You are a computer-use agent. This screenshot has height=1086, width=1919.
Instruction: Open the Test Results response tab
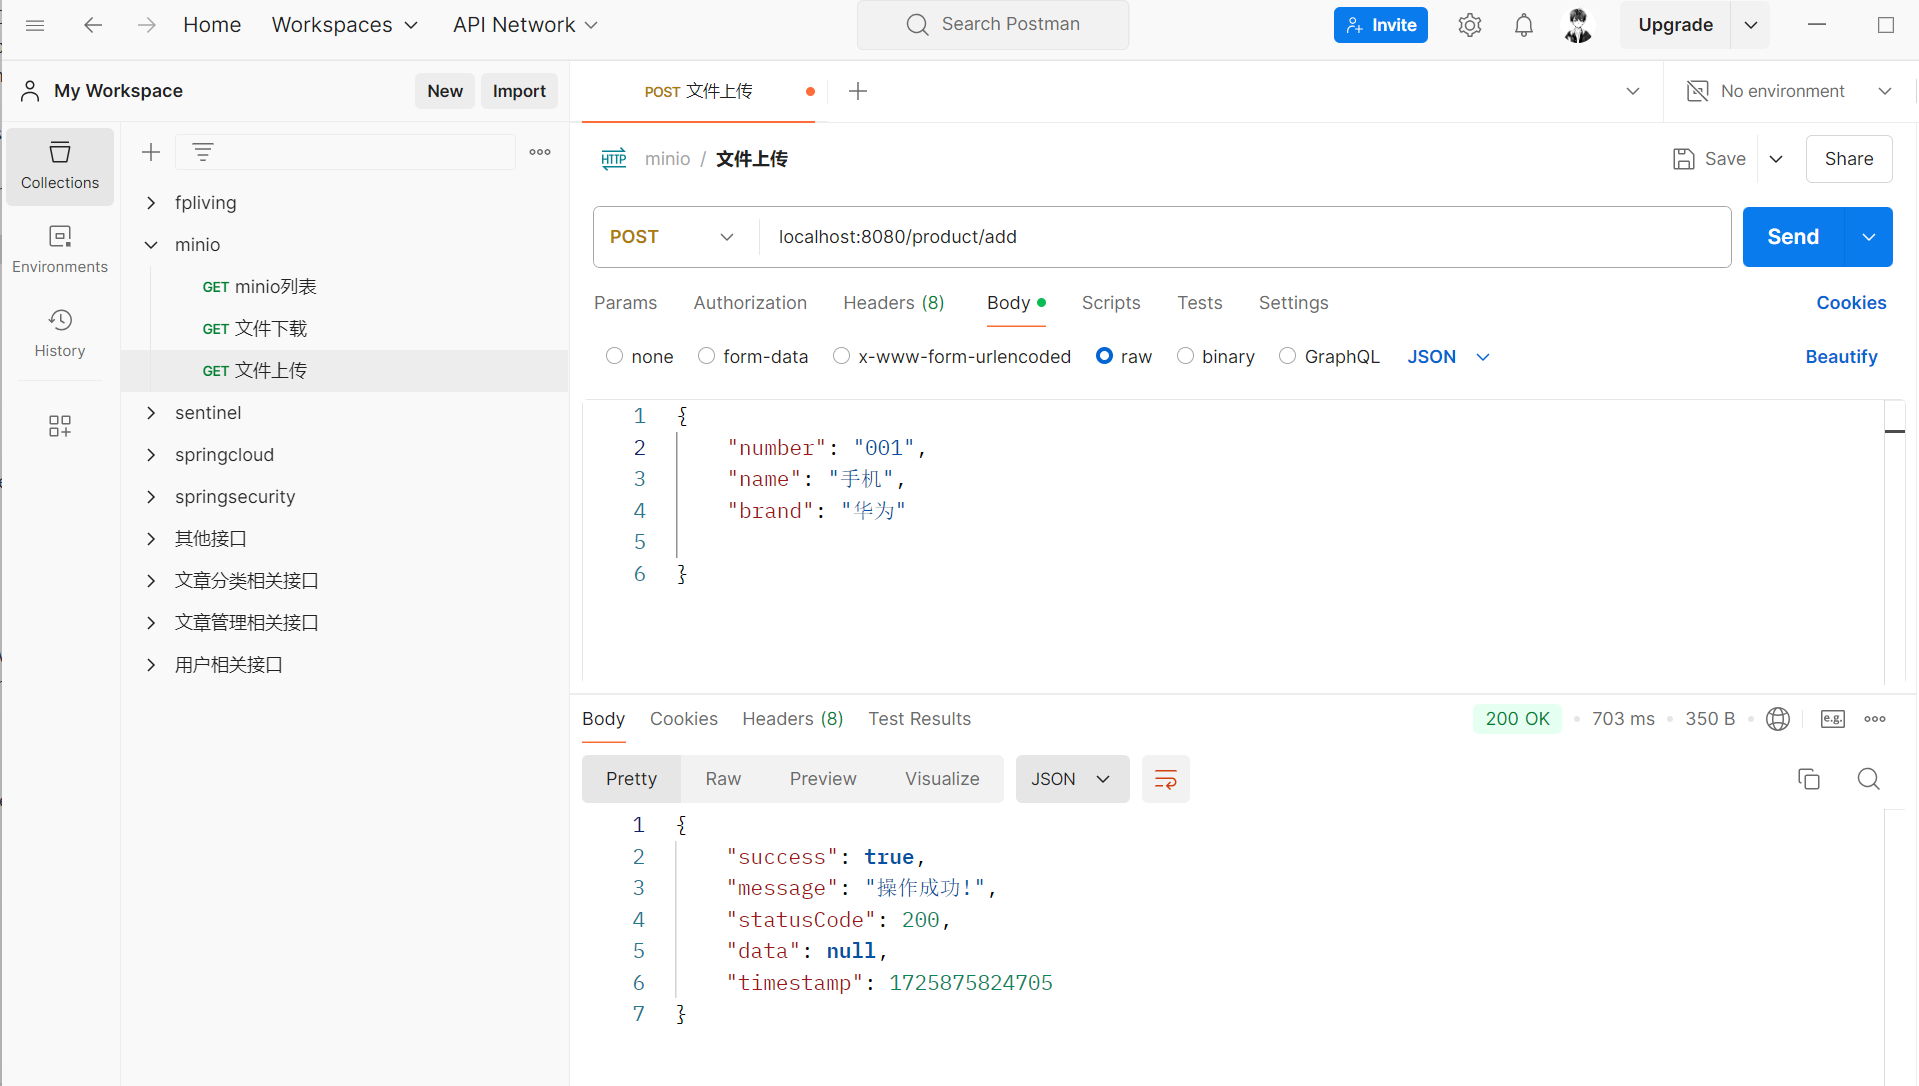tap(919, 719)
